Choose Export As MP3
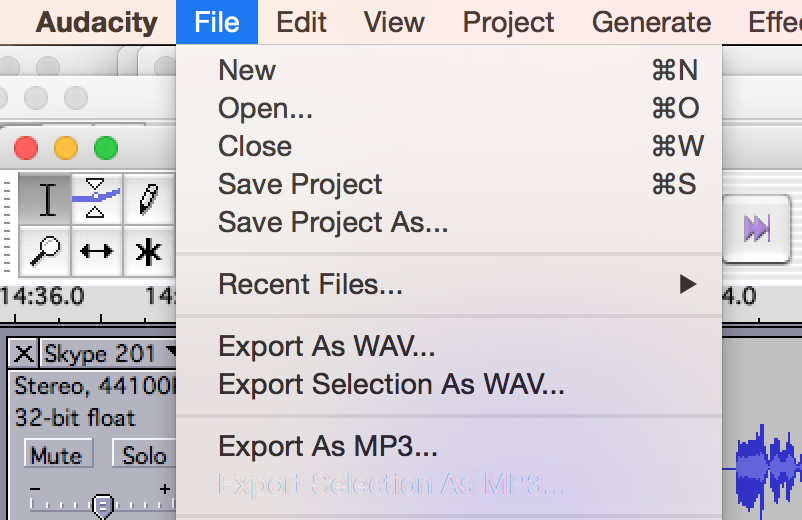This screenshot has width=802, height=520. coord(328,447)
